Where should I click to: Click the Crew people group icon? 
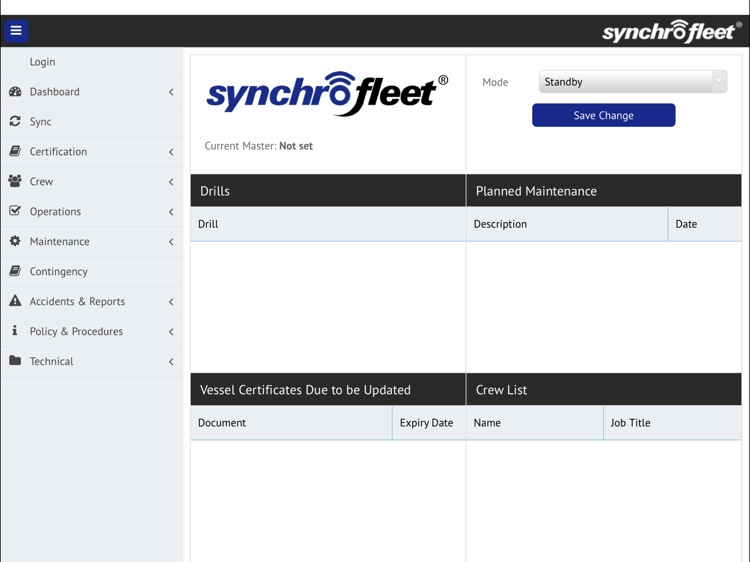point(15,181)
